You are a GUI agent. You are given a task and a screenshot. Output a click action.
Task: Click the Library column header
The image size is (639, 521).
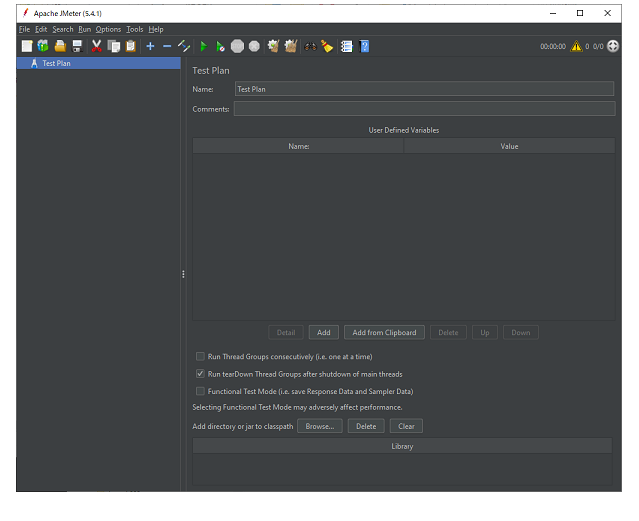[x=402, y=446]
